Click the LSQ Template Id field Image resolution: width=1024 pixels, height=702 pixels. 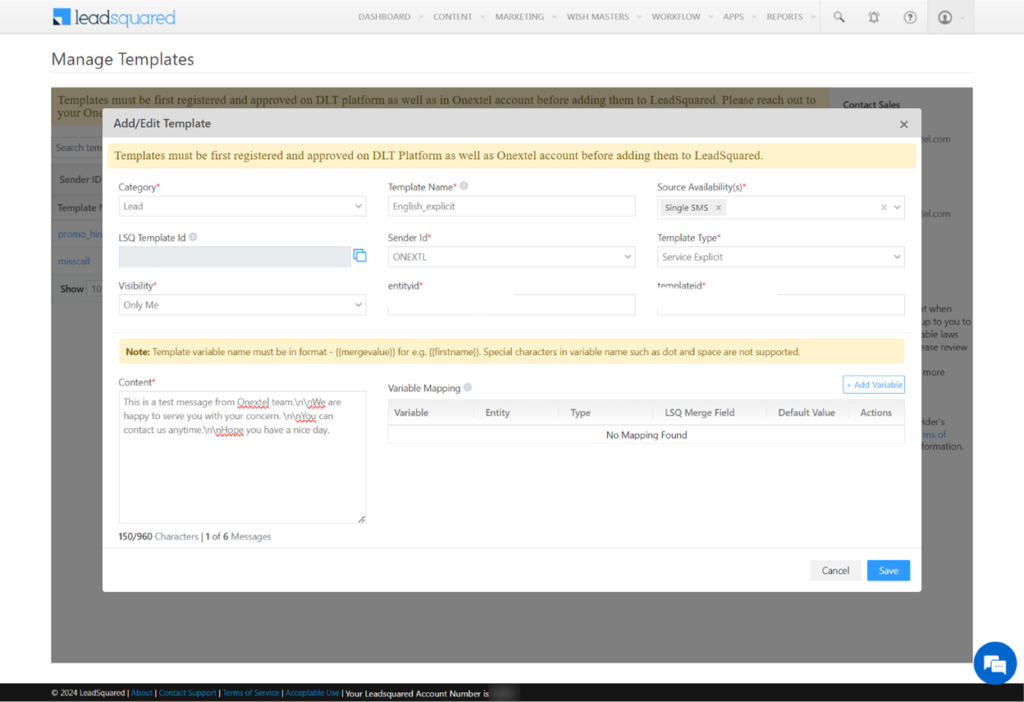[234, 257]
